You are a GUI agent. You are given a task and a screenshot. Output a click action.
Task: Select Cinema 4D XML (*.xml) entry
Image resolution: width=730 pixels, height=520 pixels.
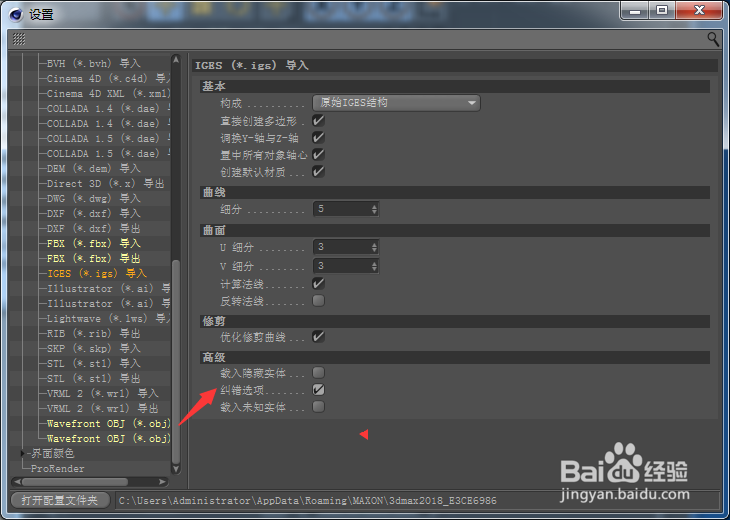point(108,94)
